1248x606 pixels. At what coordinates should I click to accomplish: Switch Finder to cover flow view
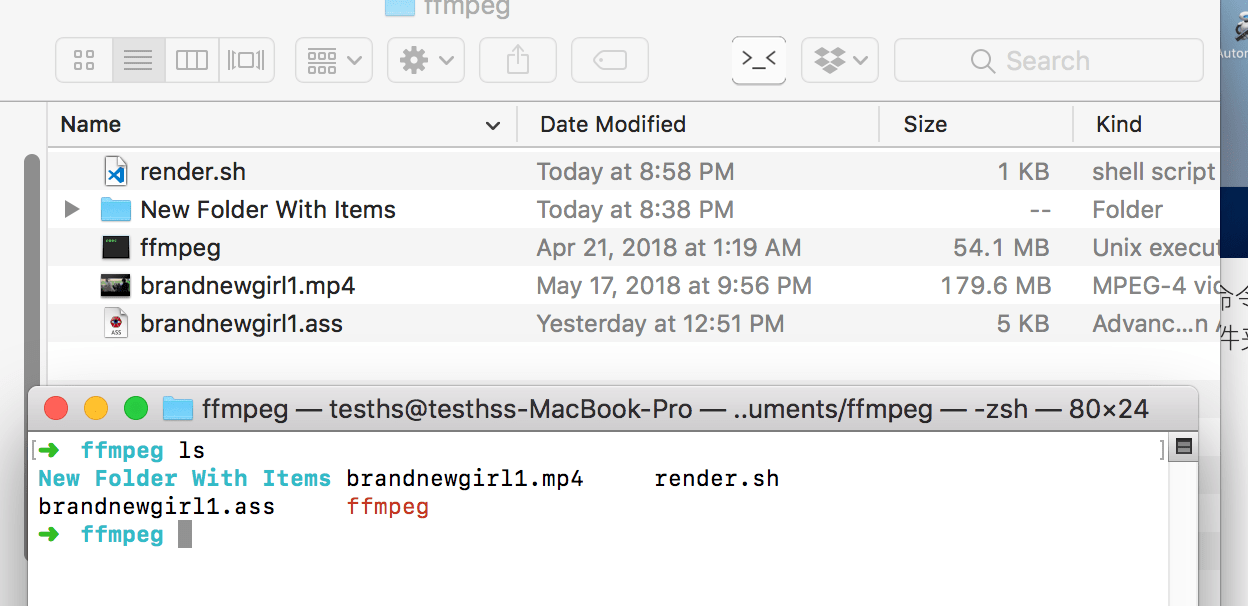pos(246,61)
